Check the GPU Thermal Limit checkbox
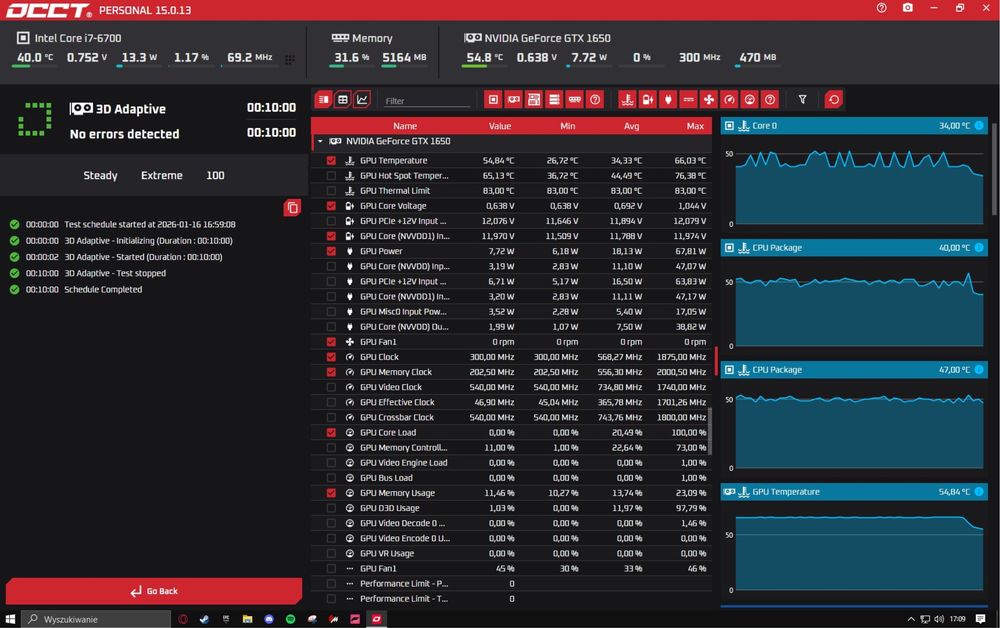1000x628 pixels. pyautogui.click(x=331, y=191)
